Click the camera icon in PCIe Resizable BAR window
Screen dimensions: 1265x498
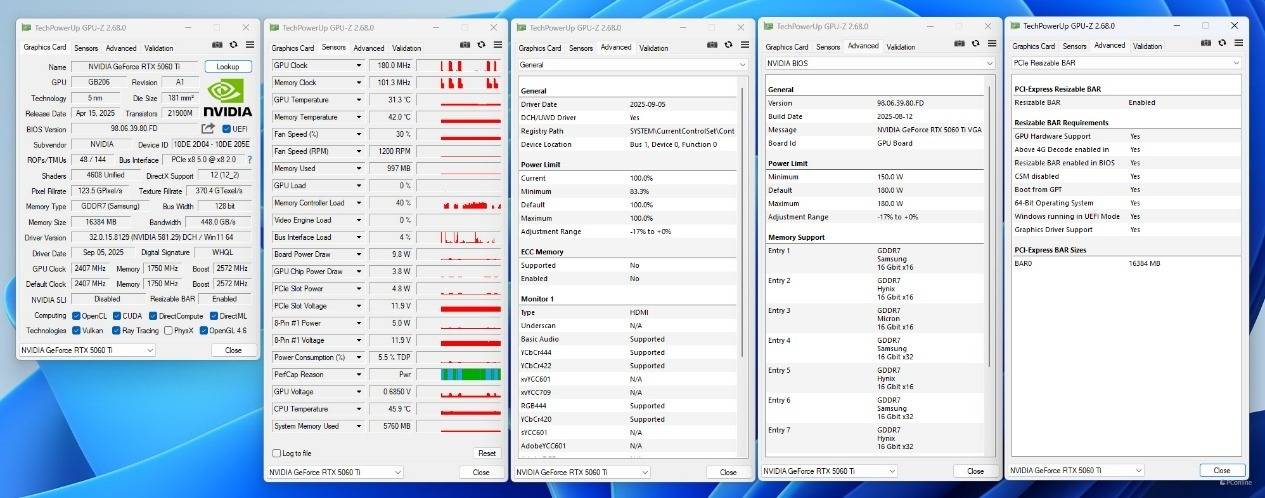(x=1205, y=44)
